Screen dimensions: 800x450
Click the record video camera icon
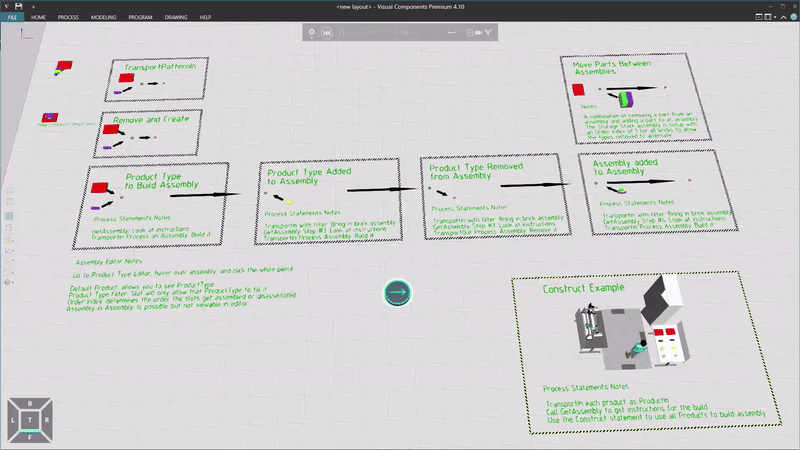click(479, 32)
